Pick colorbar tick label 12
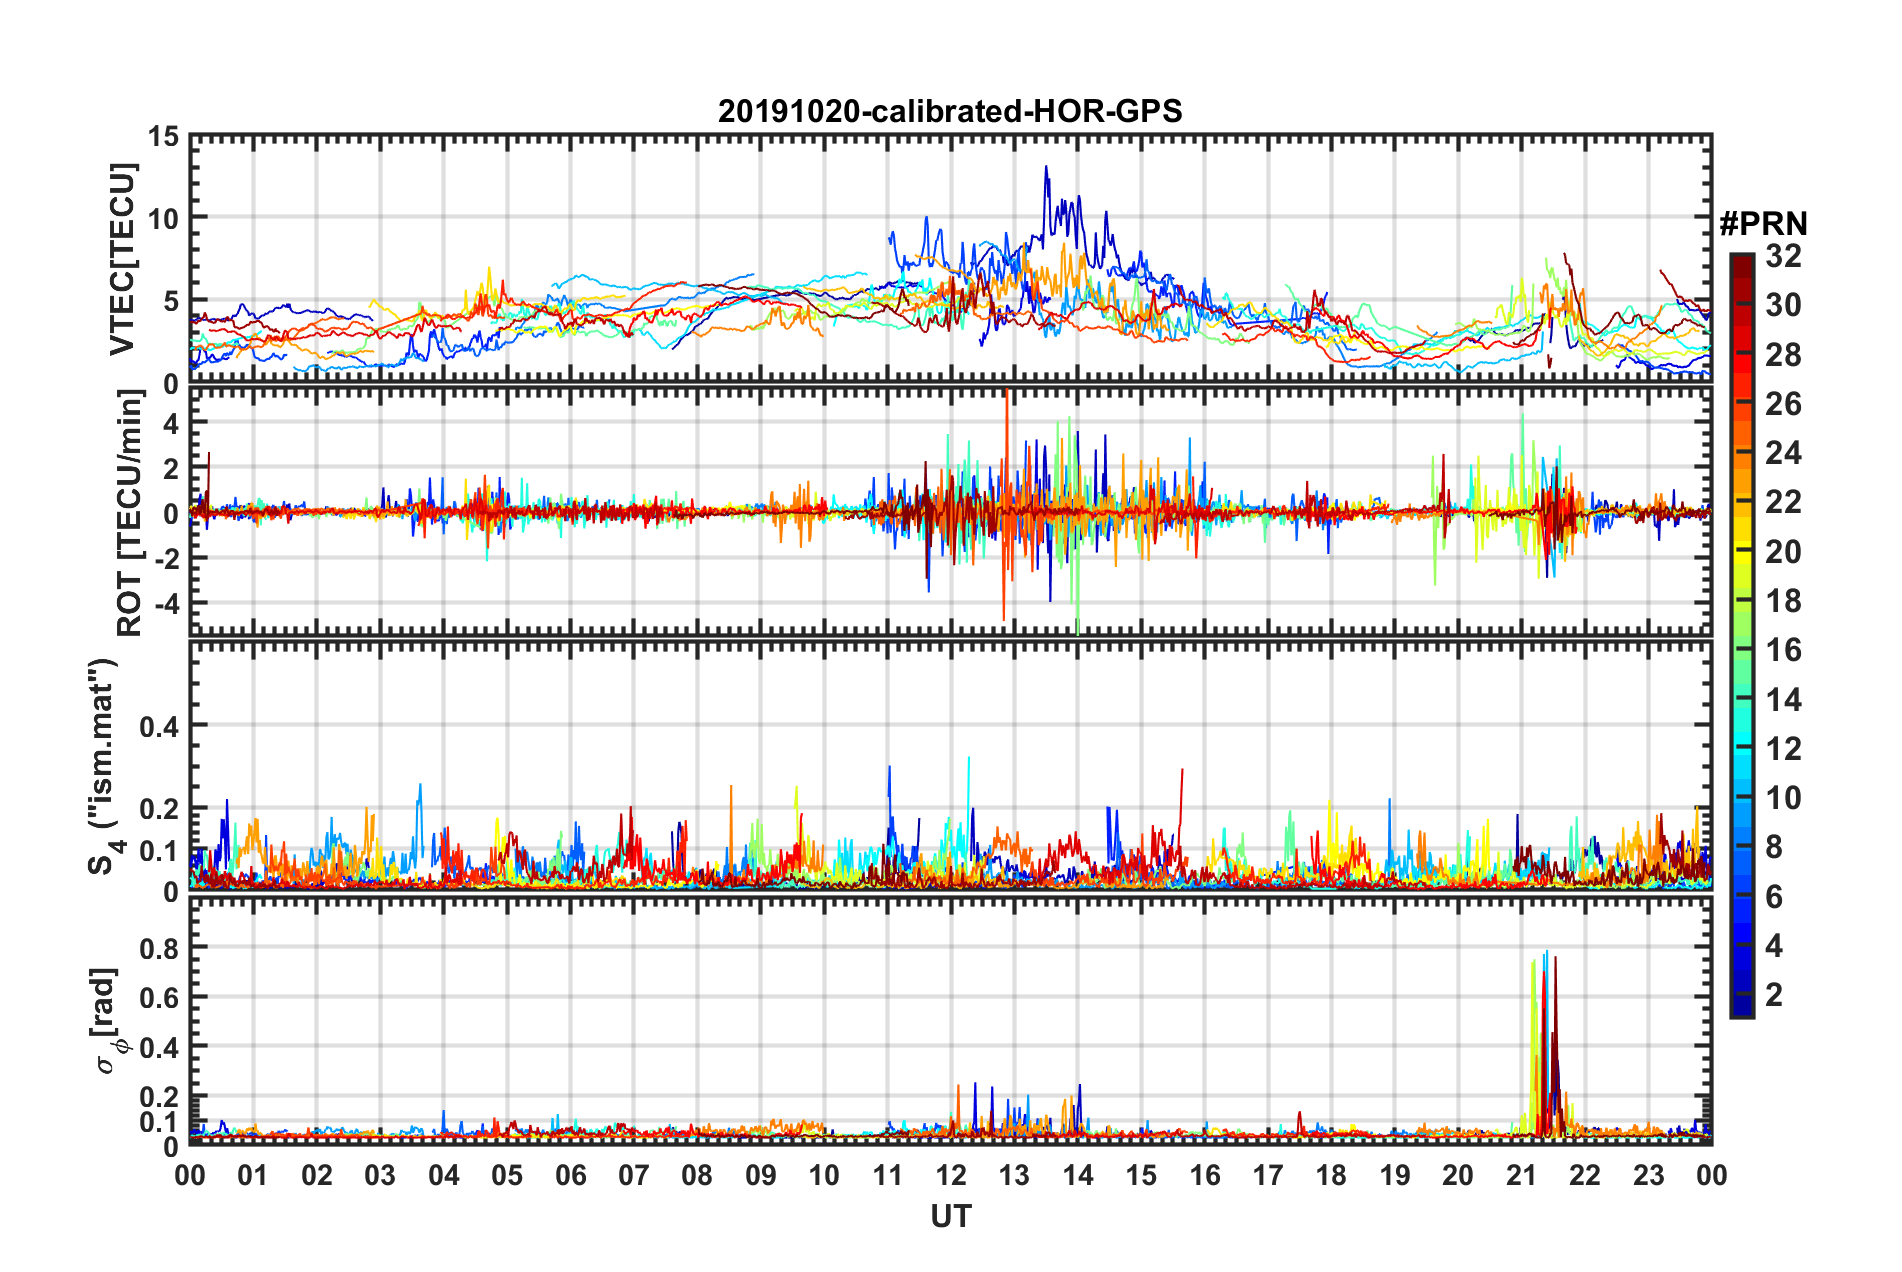 (x=1783, y=749)
